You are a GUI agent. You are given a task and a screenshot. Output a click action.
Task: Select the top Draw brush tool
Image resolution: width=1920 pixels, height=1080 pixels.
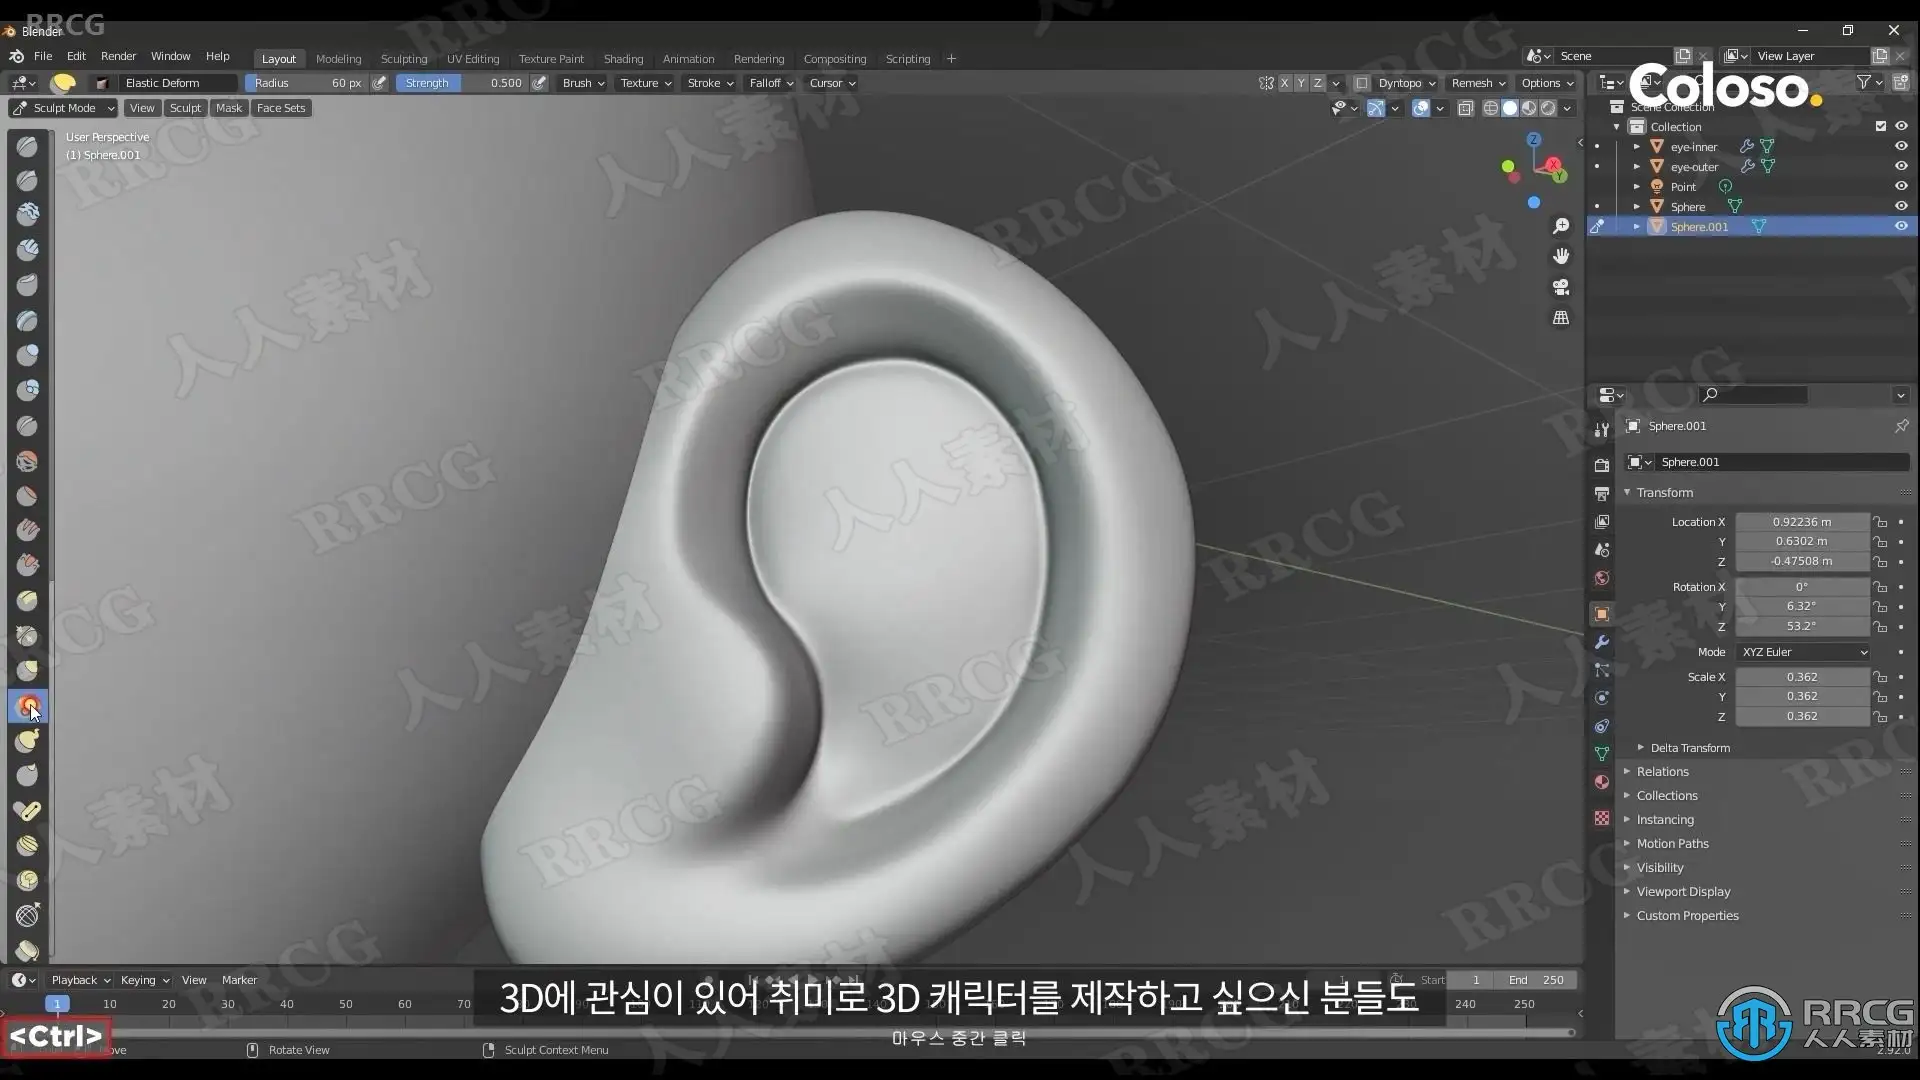coord(27,146)
